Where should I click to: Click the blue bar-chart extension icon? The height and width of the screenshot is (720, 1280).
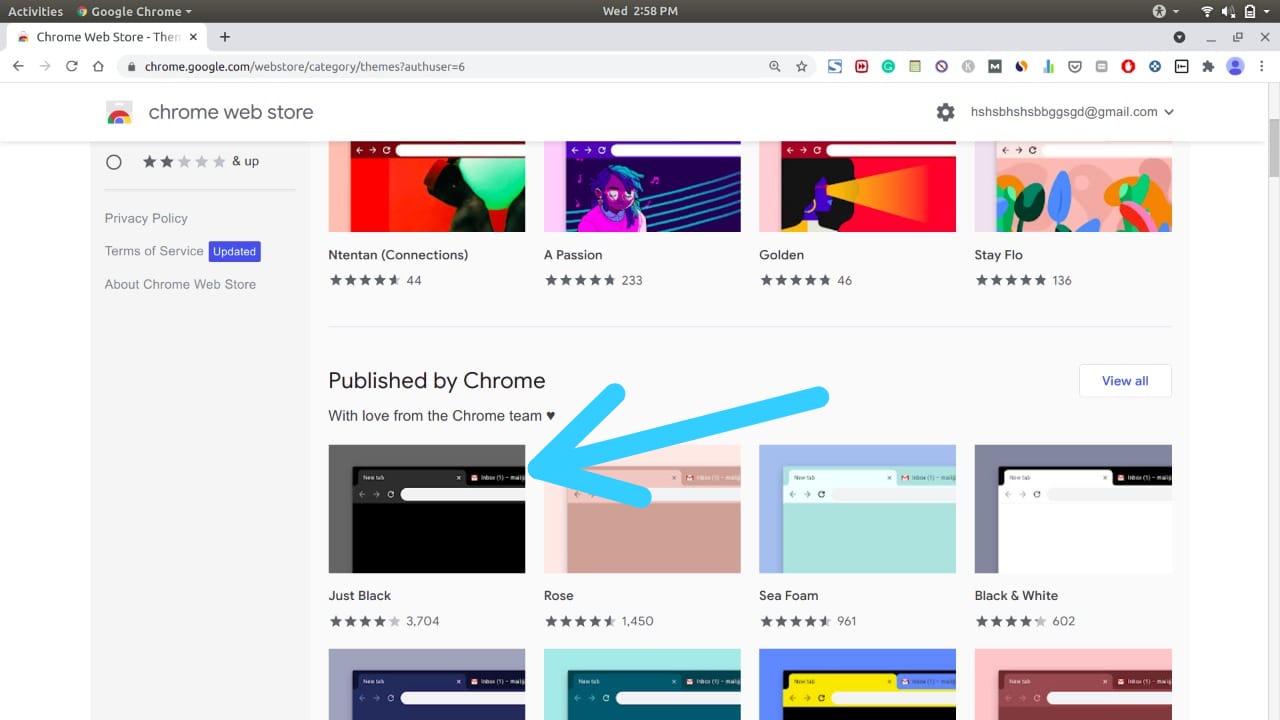pos(1048,66)
